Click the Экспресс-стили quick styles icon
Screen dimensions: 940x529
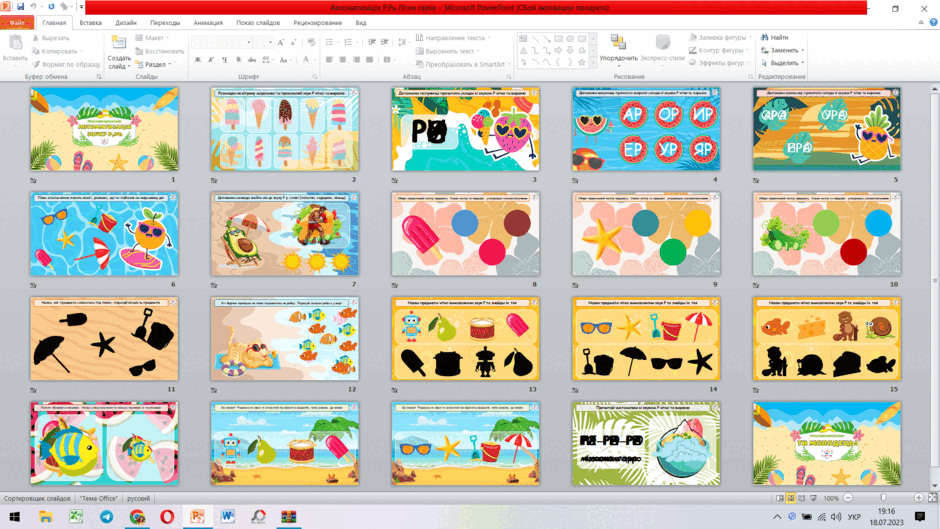click(662, 43)
